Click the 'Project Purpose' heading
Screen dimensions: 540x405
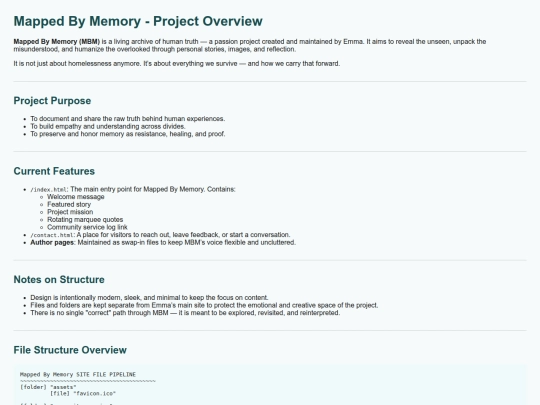(x=52, y=101)
